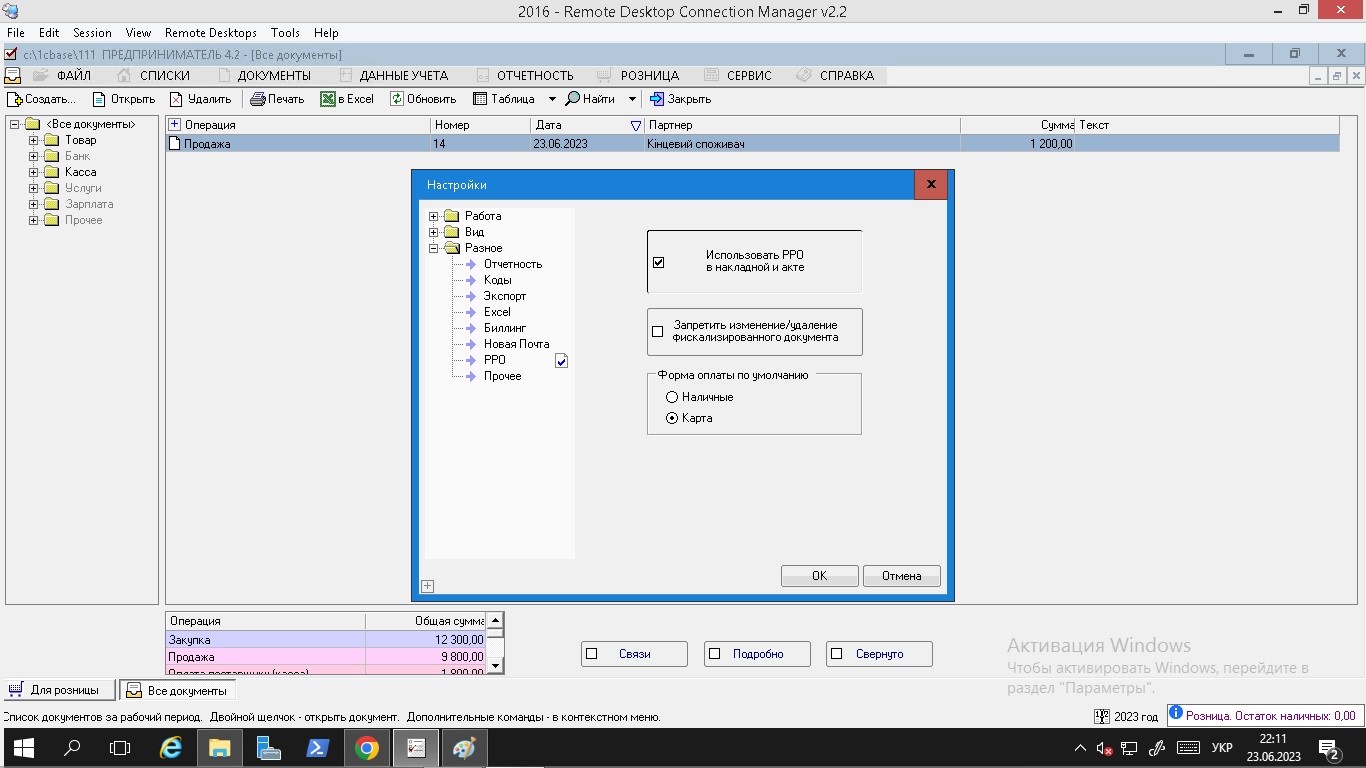Select the Новая Почта settings item

[x=516, y=344]
